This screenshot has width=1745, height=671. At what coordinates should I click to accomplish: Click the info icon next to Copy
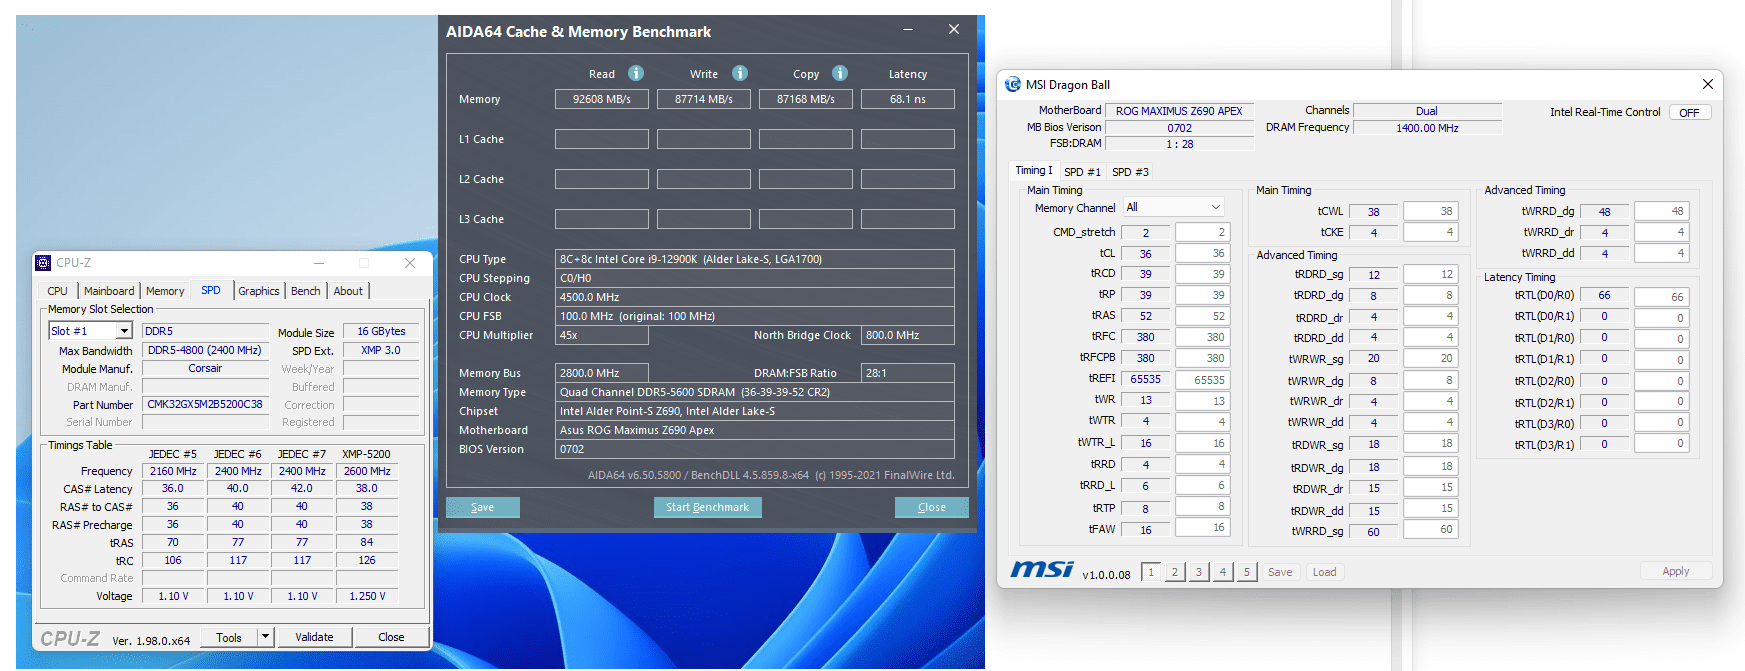tap(840, 73)
